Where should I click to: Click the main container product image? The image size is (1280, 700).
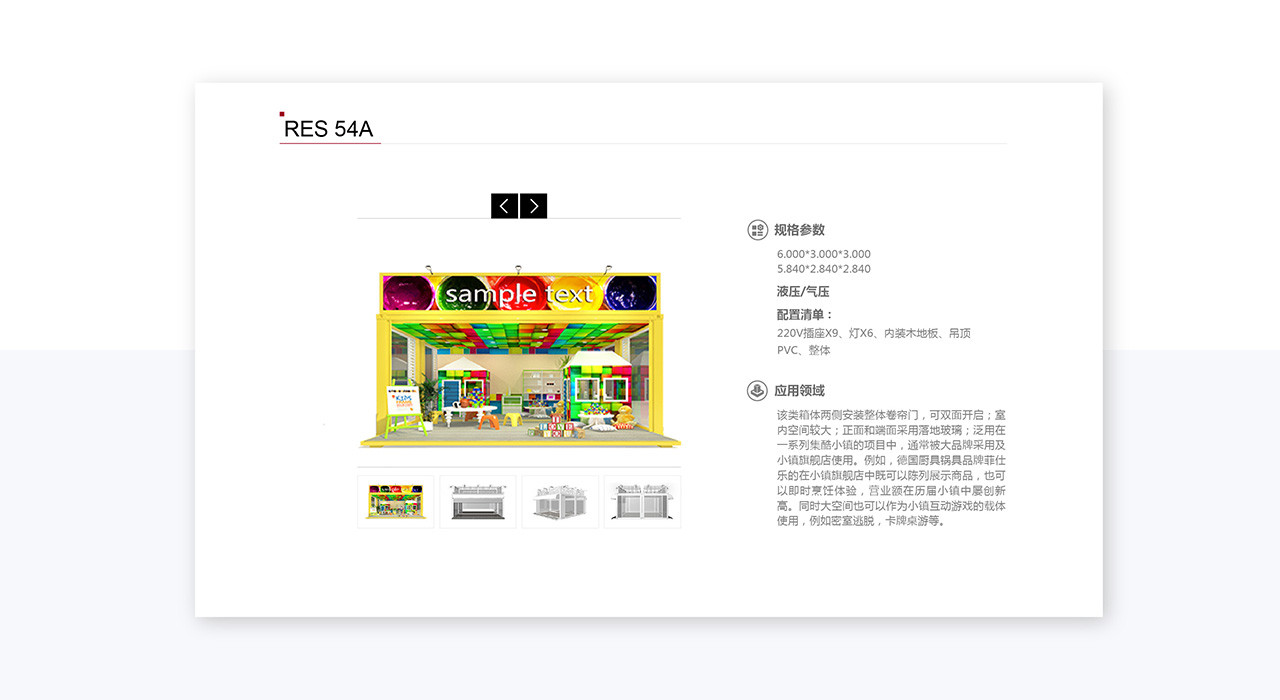pyautogui.click(x=519, y=358)
